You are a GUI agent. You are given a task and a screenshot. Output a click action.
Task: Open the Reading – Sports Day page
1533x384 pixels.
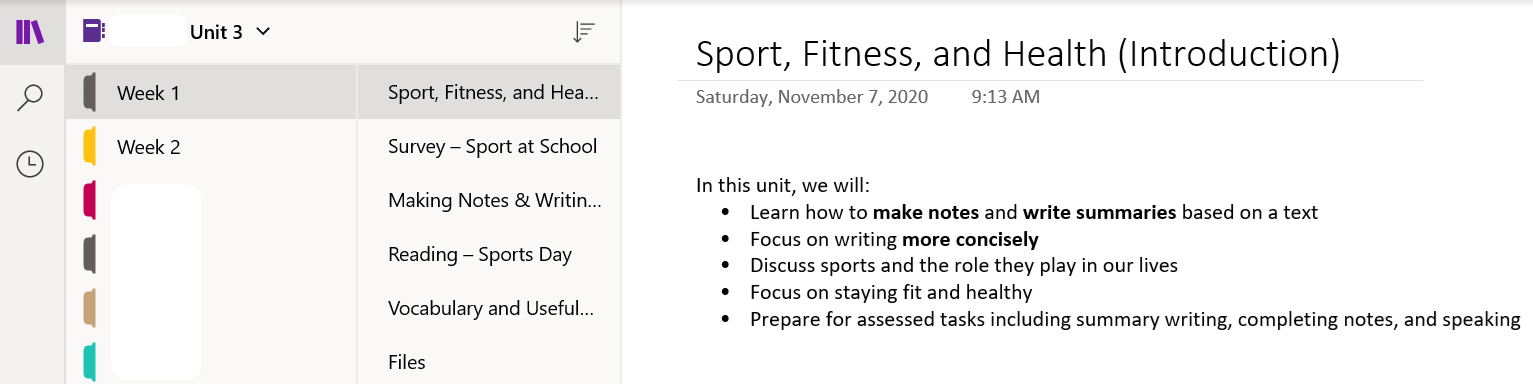(489, 255)
